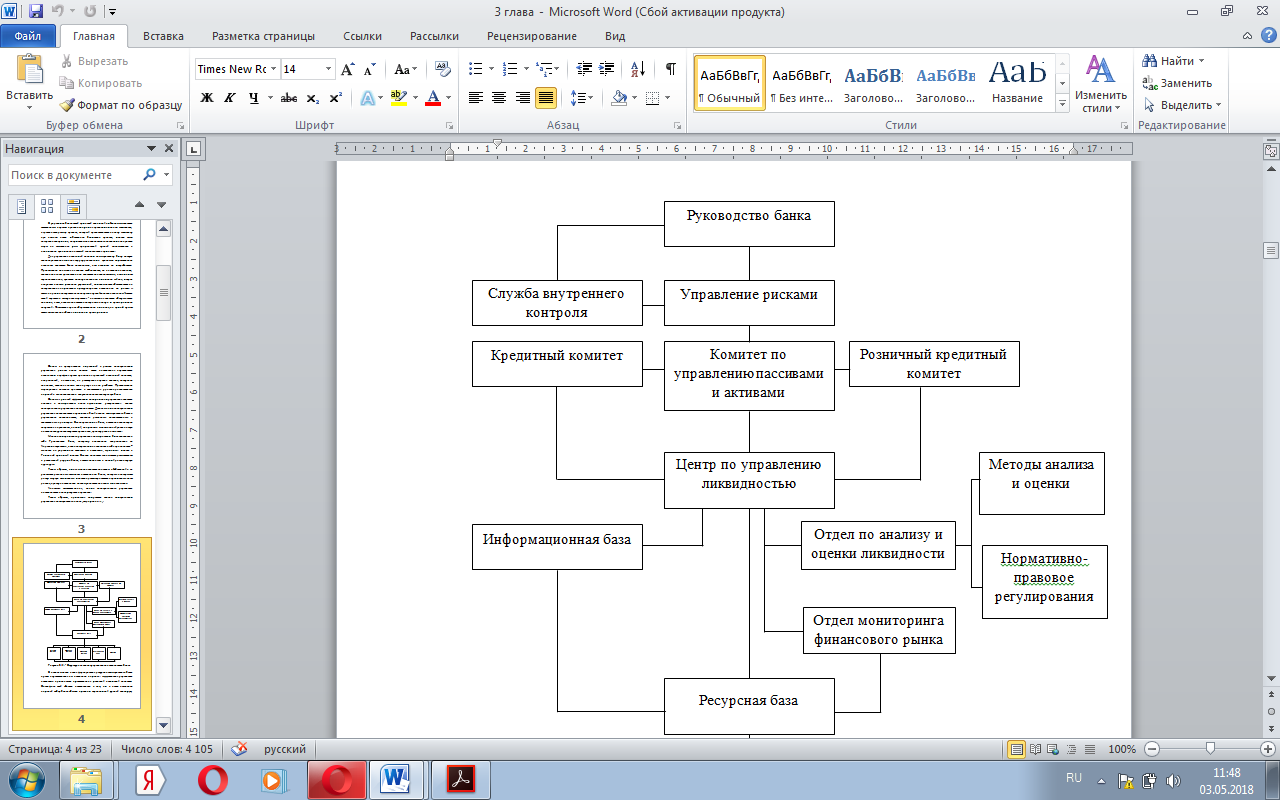The image size is (1280, 800).
Task: Center-align the text using ribbon icon
Action: 499,98
